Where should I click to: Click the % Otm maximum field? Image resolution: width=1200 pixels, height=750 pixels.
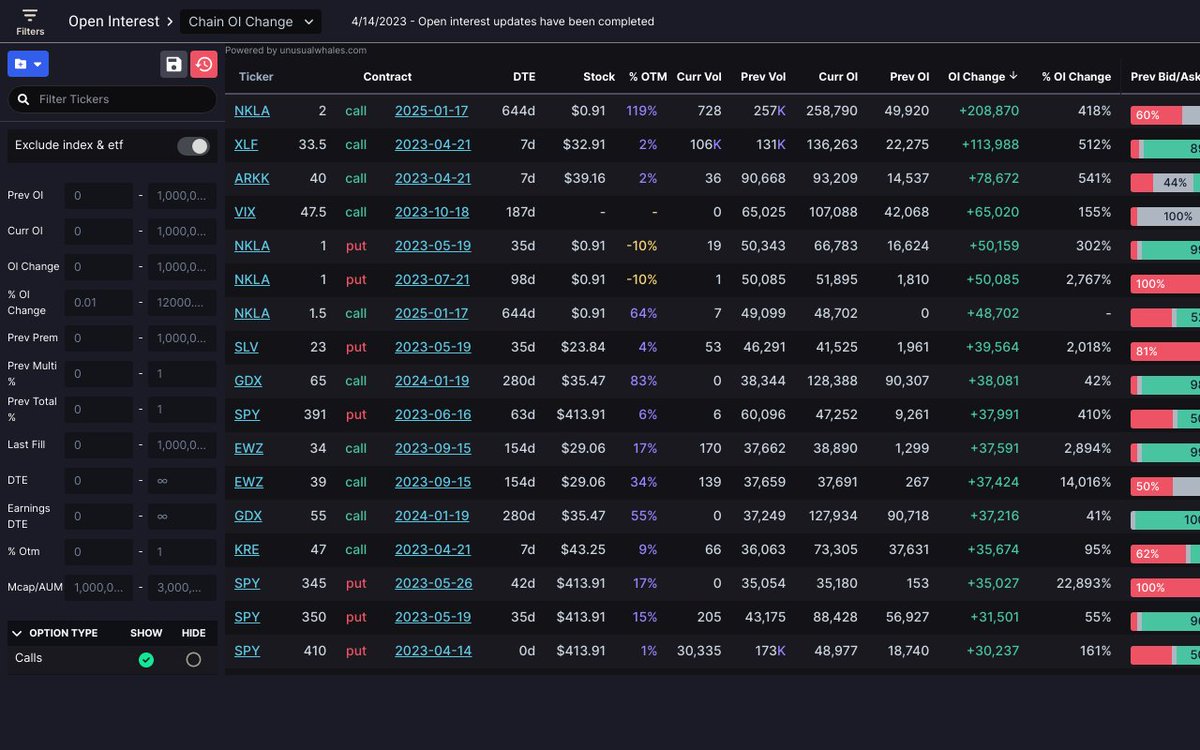point(182,552)
